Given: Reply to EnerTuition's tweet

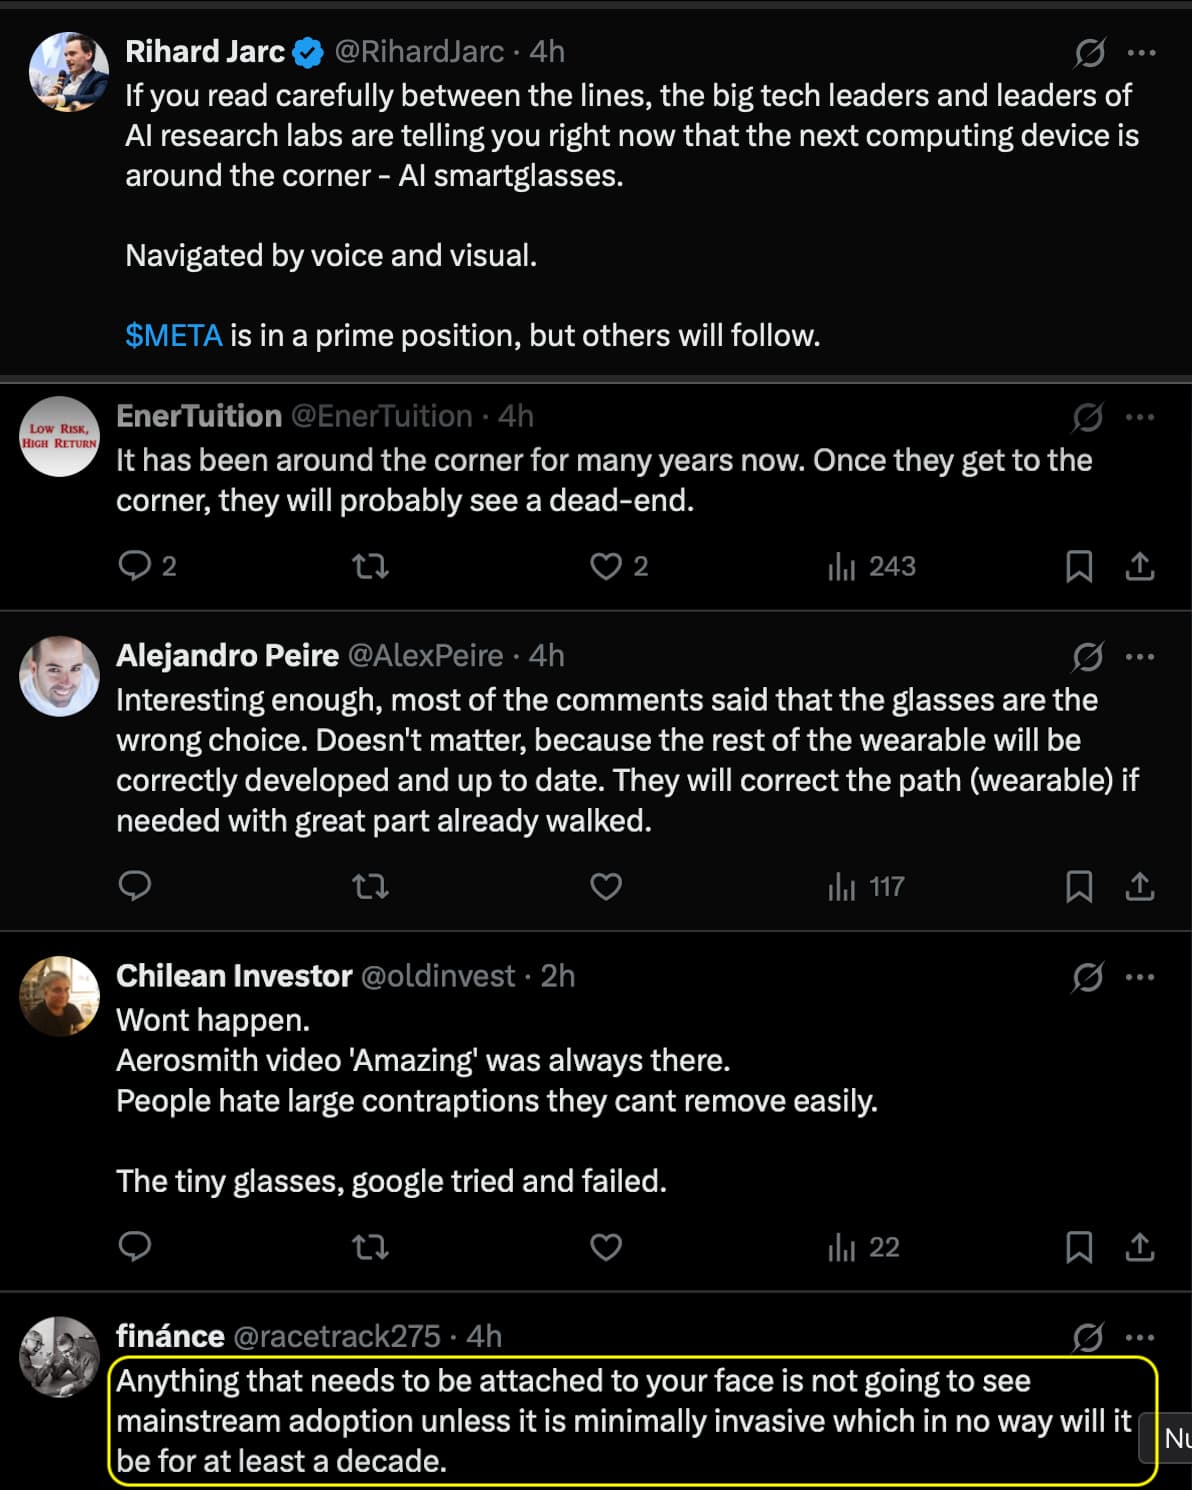Looking at the screenshot, I should pyautogui.click(x=135, y=566).
